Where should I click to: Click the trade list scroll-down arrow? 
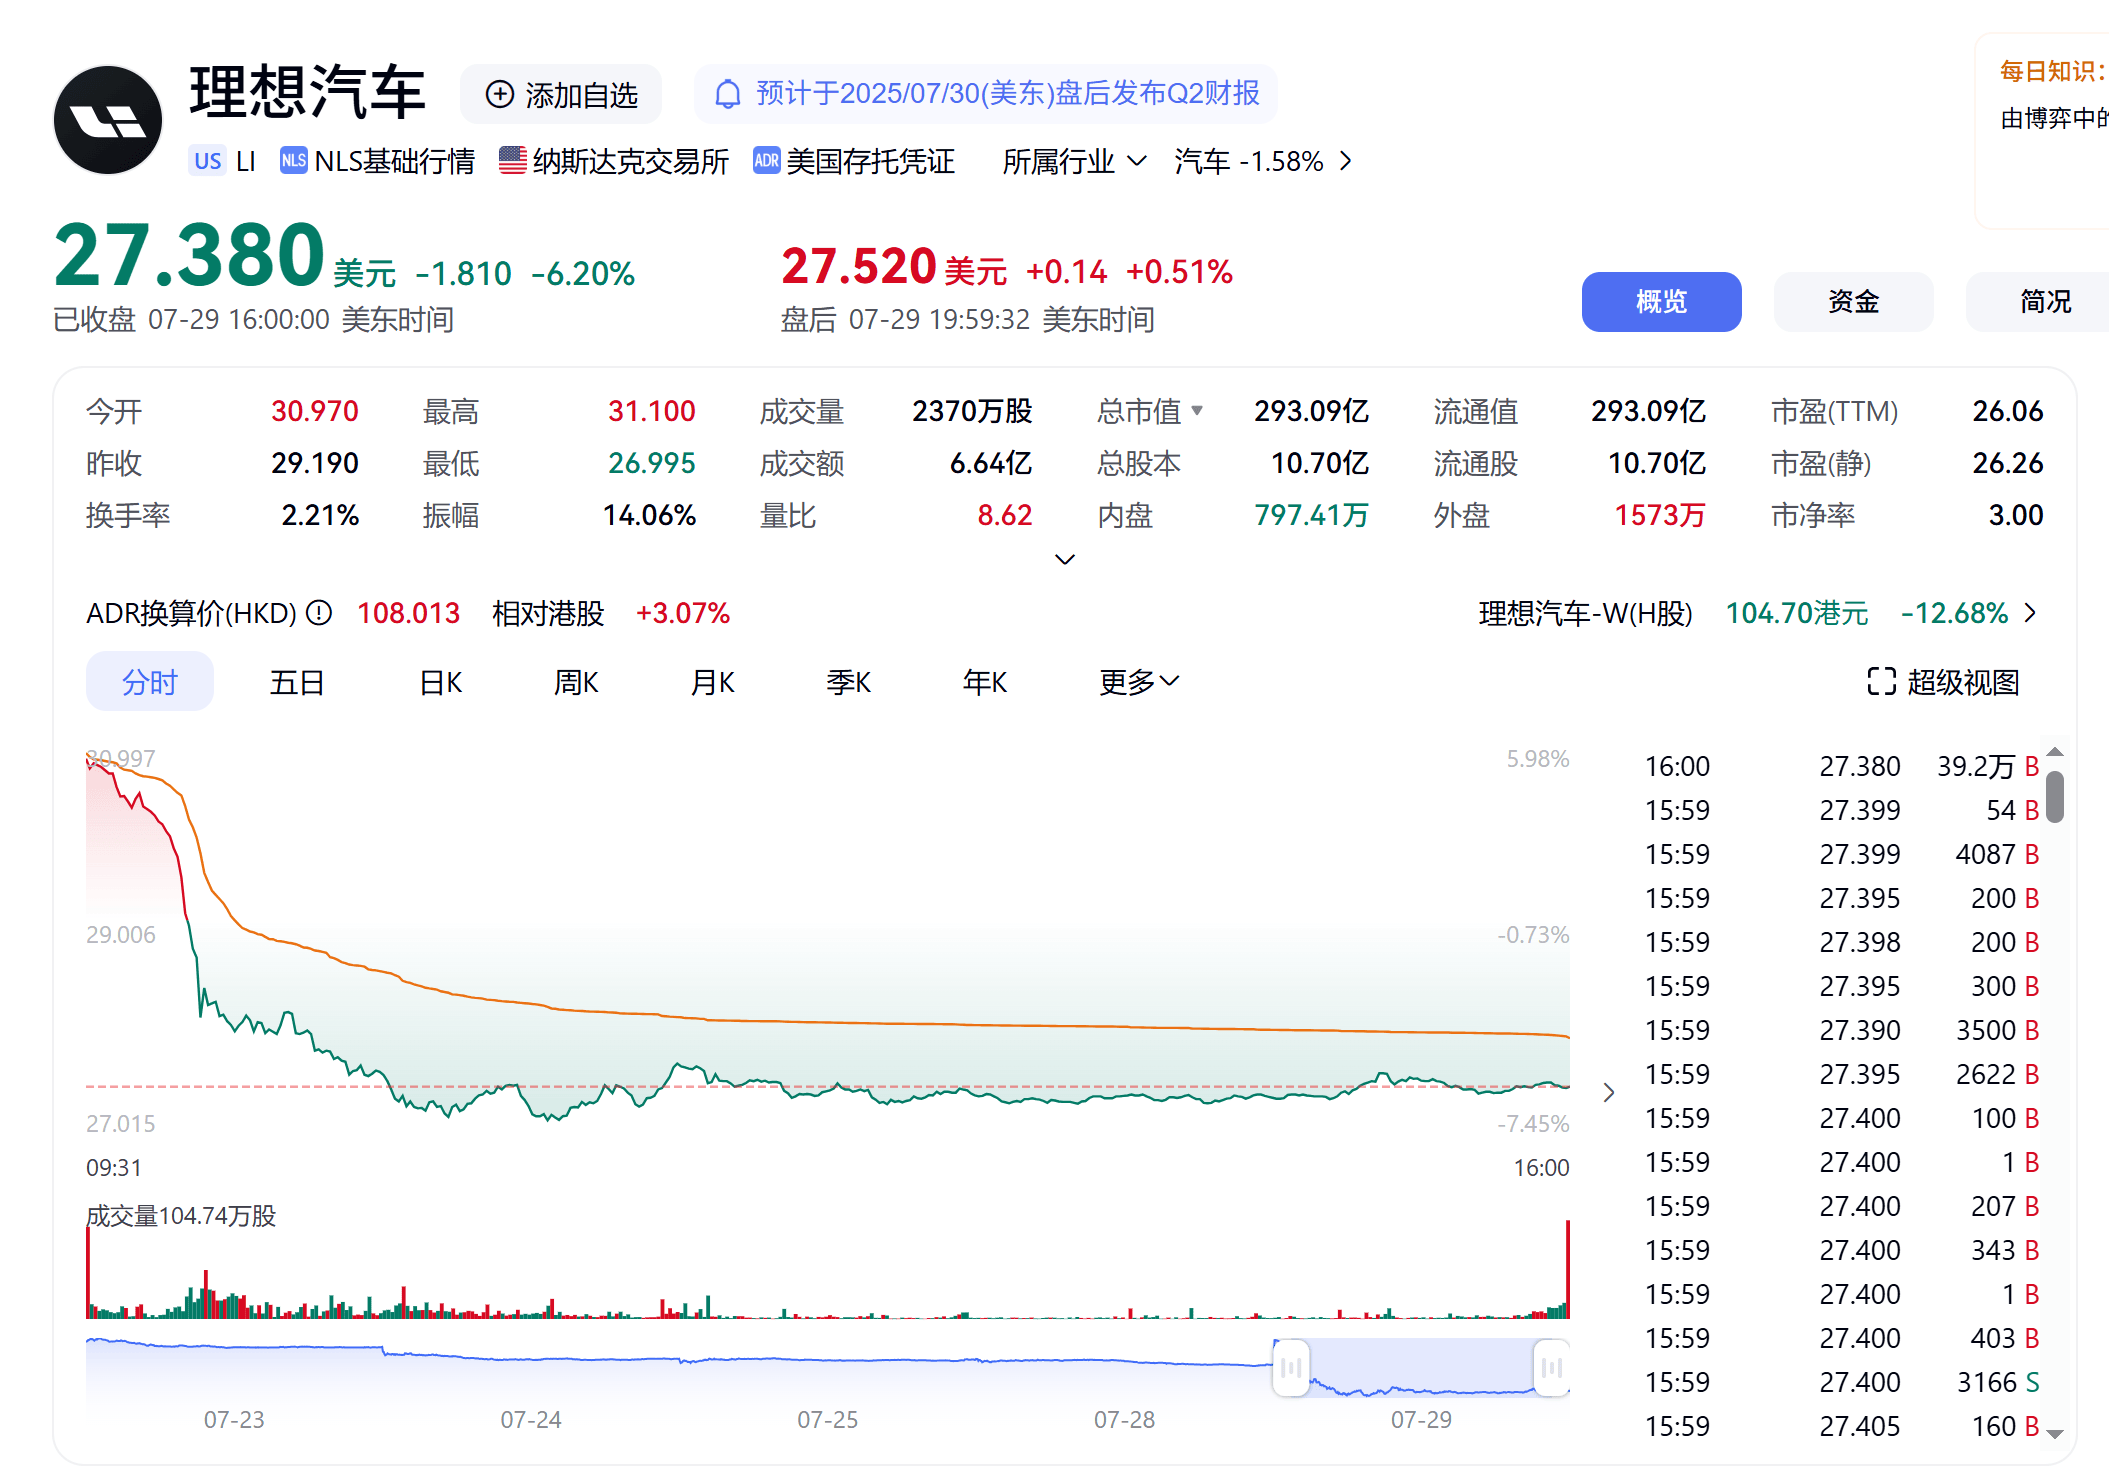[2055, 1434]
